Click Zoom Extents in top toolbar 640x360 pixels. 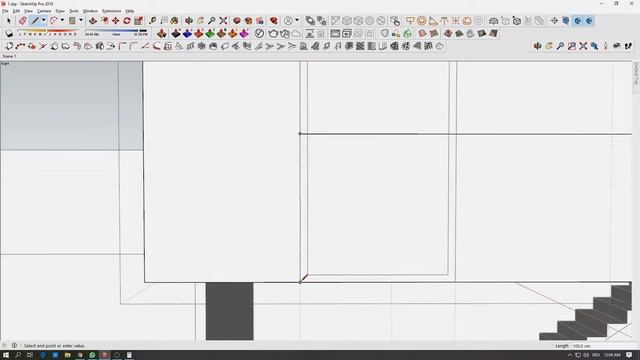(223, 20)
